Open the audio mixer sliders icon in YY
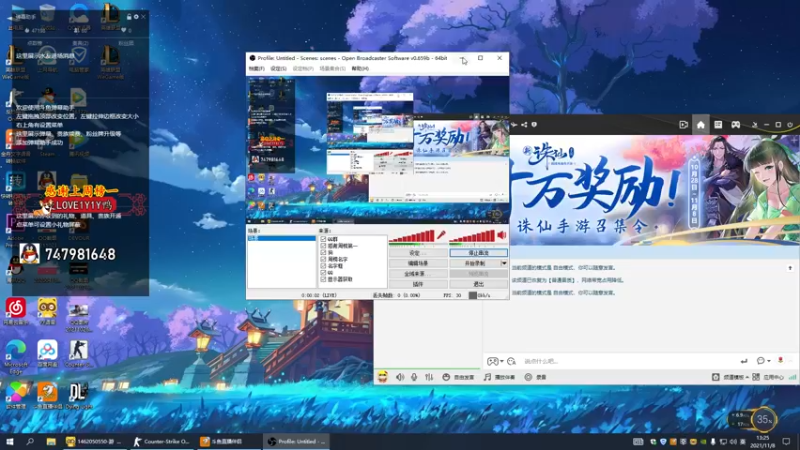This screenshot has height=450, width=800. (x=429, y=377)
